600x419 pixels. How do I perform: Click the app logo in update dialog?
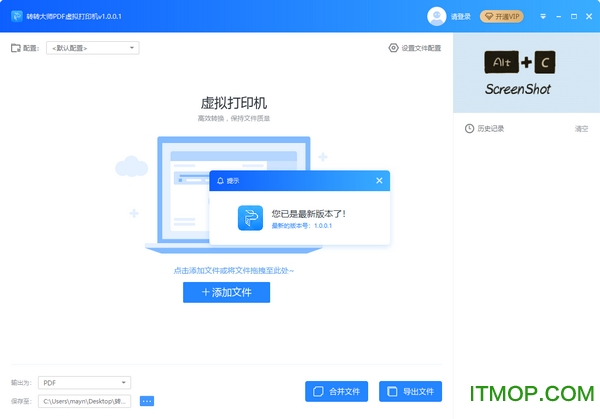[250, 218]
